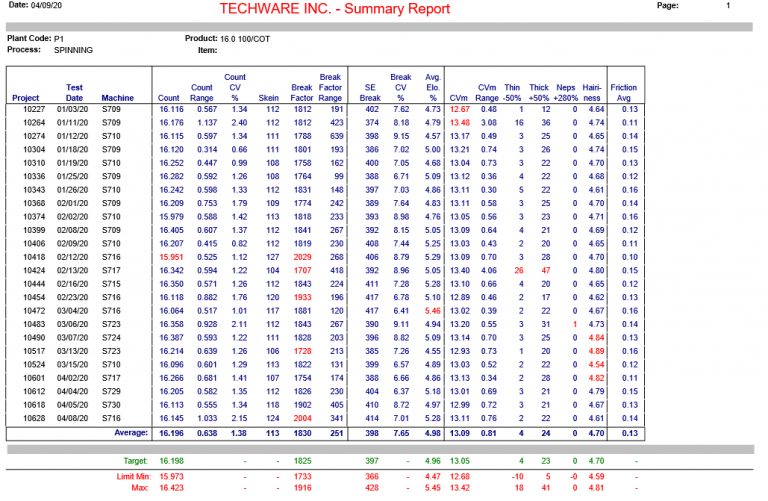Viewport: 768px width, 501px height.
Task: Click project number 10310
Action: point(34,163)
